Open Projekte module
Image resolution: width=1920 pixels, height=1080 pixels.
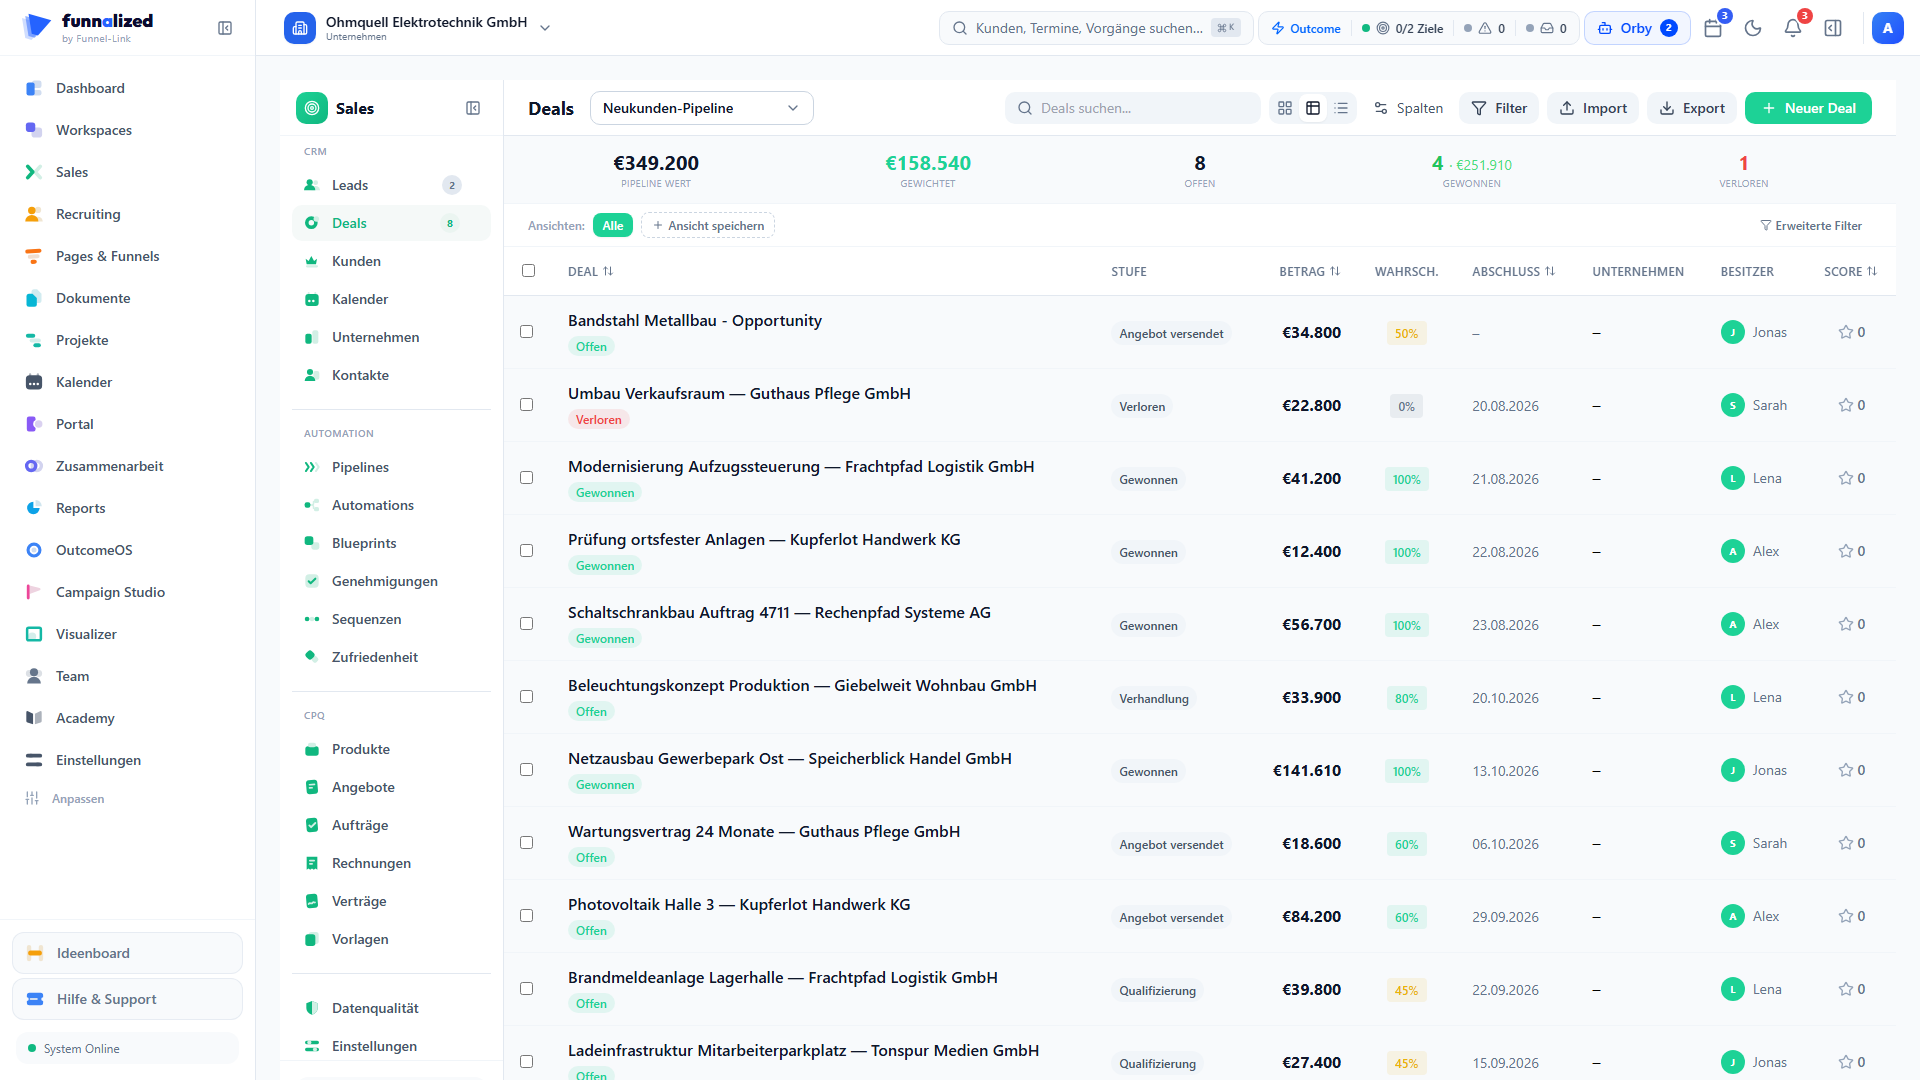(128, 340)
